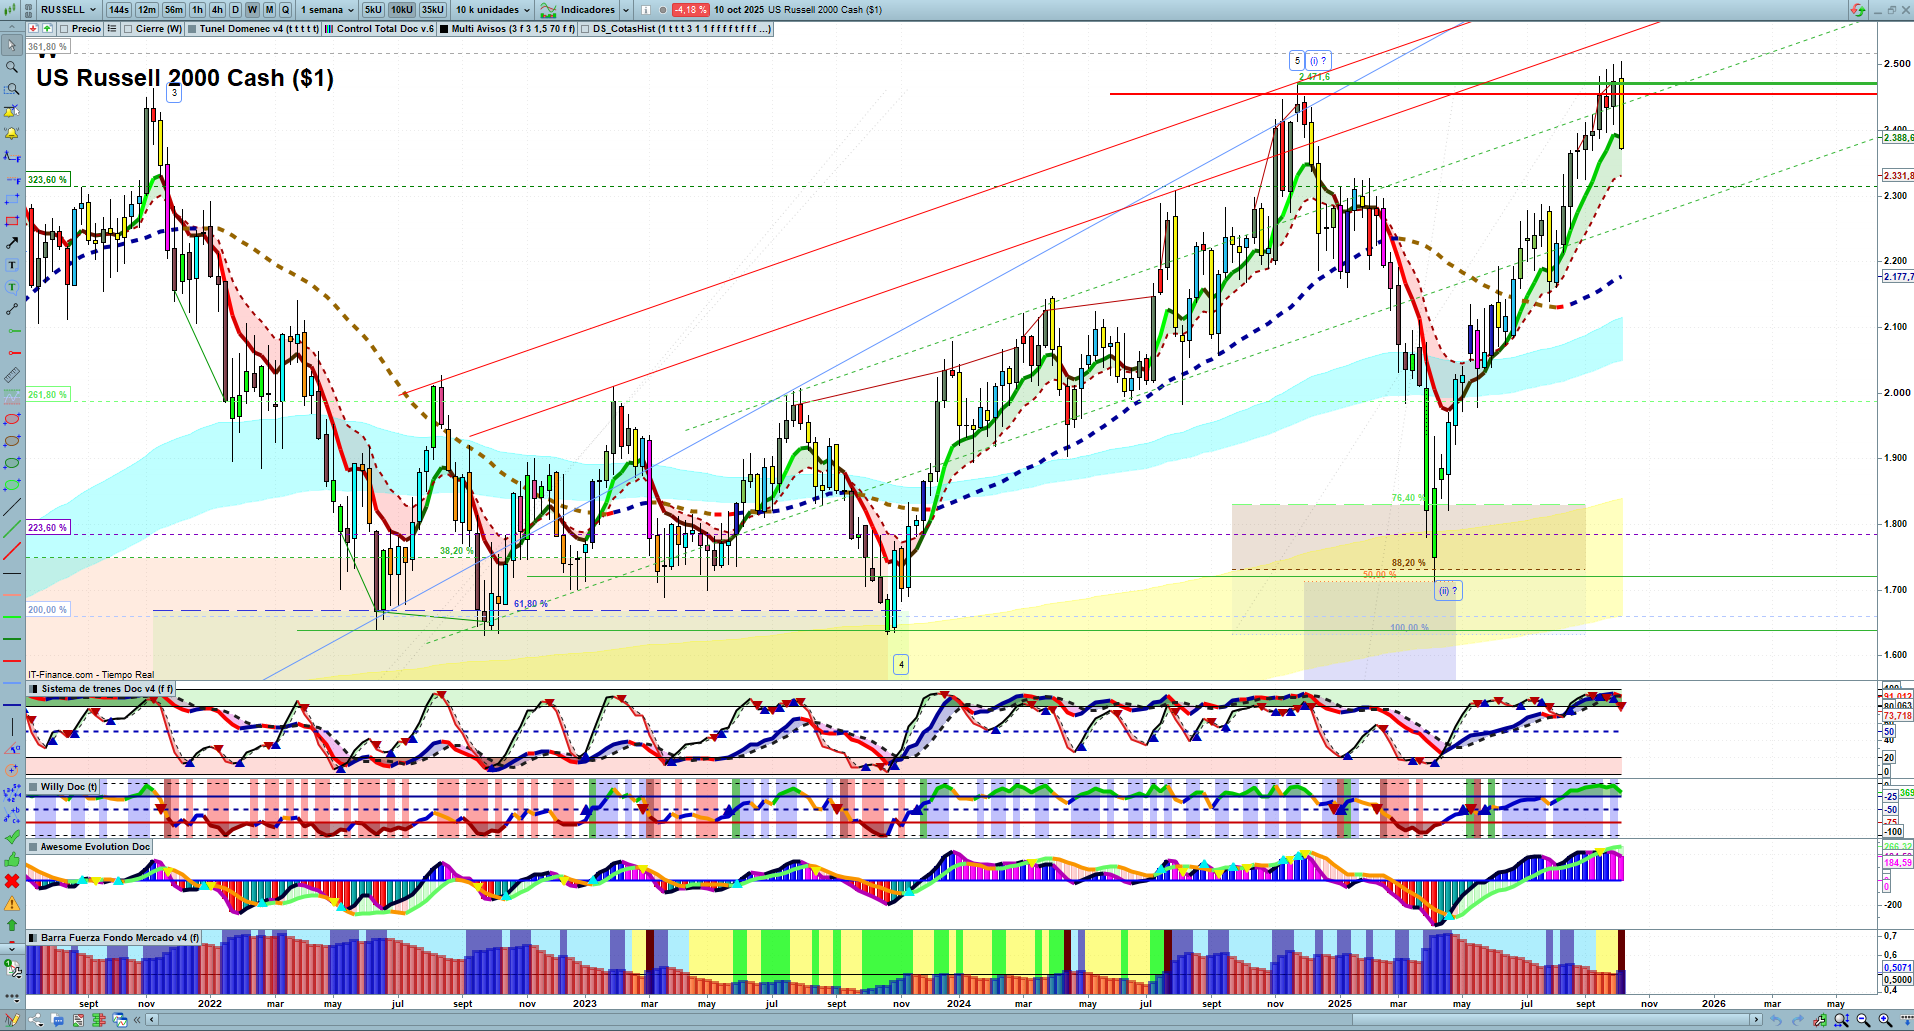1914x1031 pixels.
Task: Select the W weekly timeframe
Action: [x=252, y=10]
